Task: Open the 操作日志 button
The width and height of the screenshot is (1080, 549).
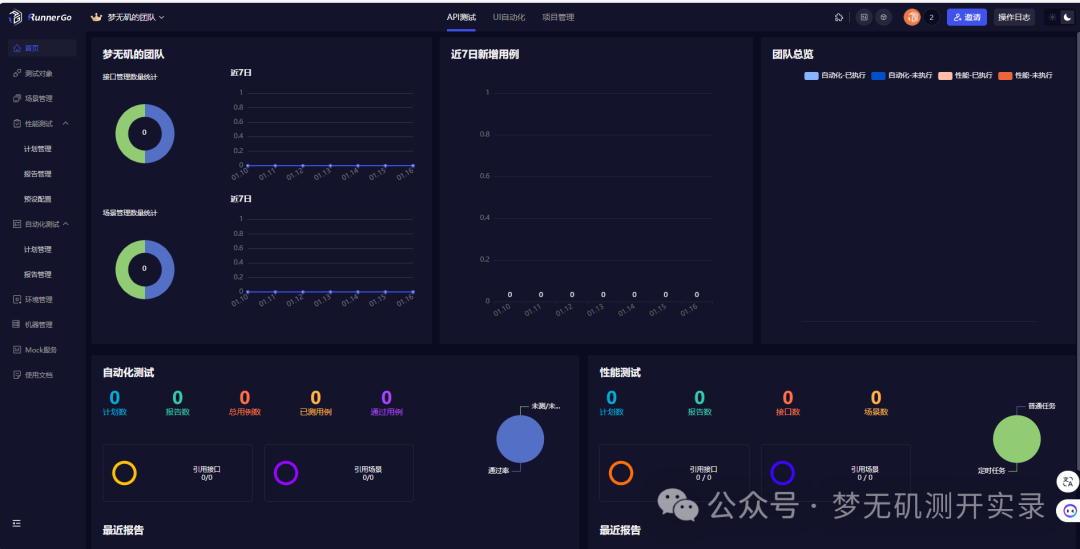Action: click(x=1014, y=17)
